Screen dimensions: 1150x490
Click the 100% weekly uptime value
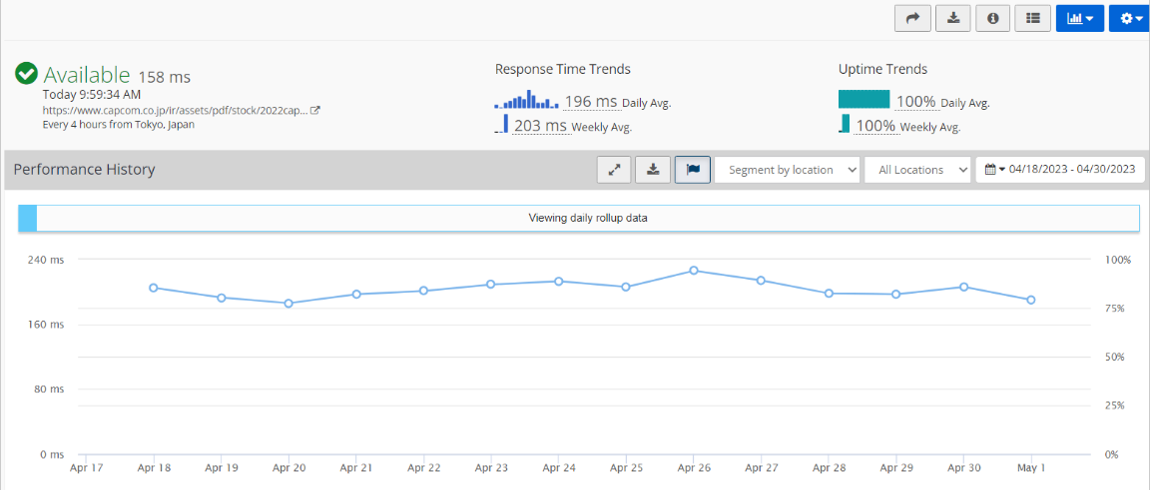(876, 126)
